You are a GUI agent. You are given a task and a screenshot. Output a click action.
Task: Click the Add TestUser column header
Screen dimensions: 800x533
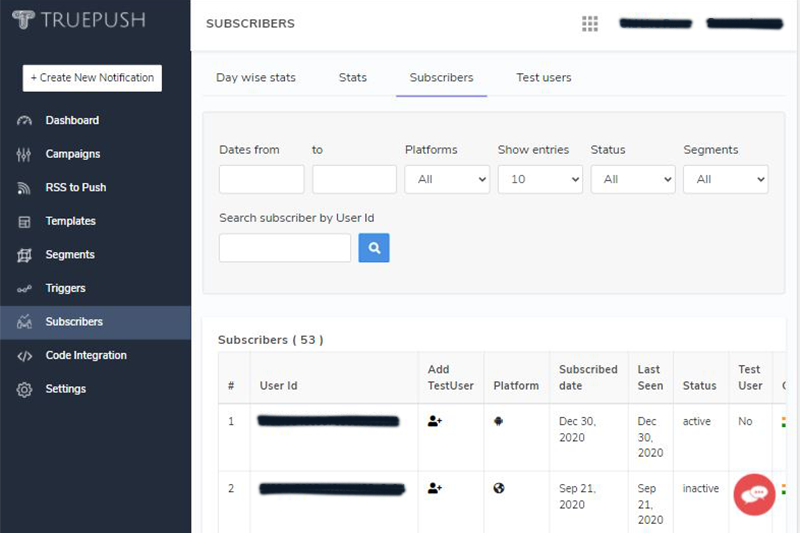coord(451,377)
